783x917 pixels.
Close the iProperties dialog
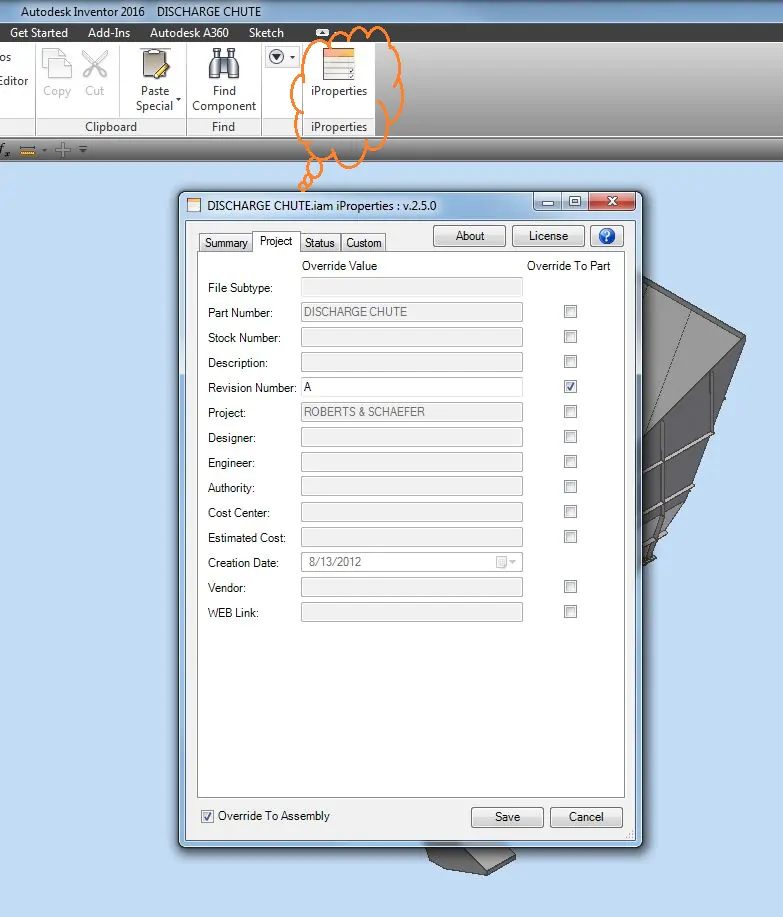tap(612, 202)
